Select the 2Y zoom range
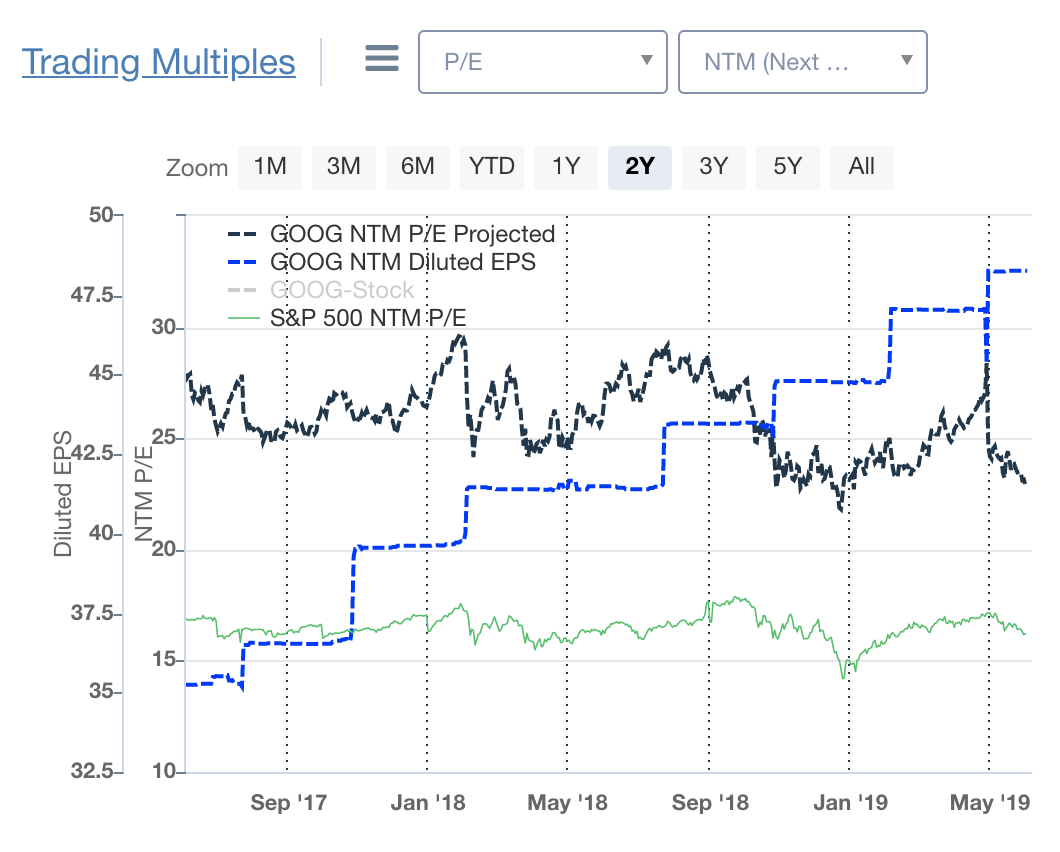 pos(640,167)
